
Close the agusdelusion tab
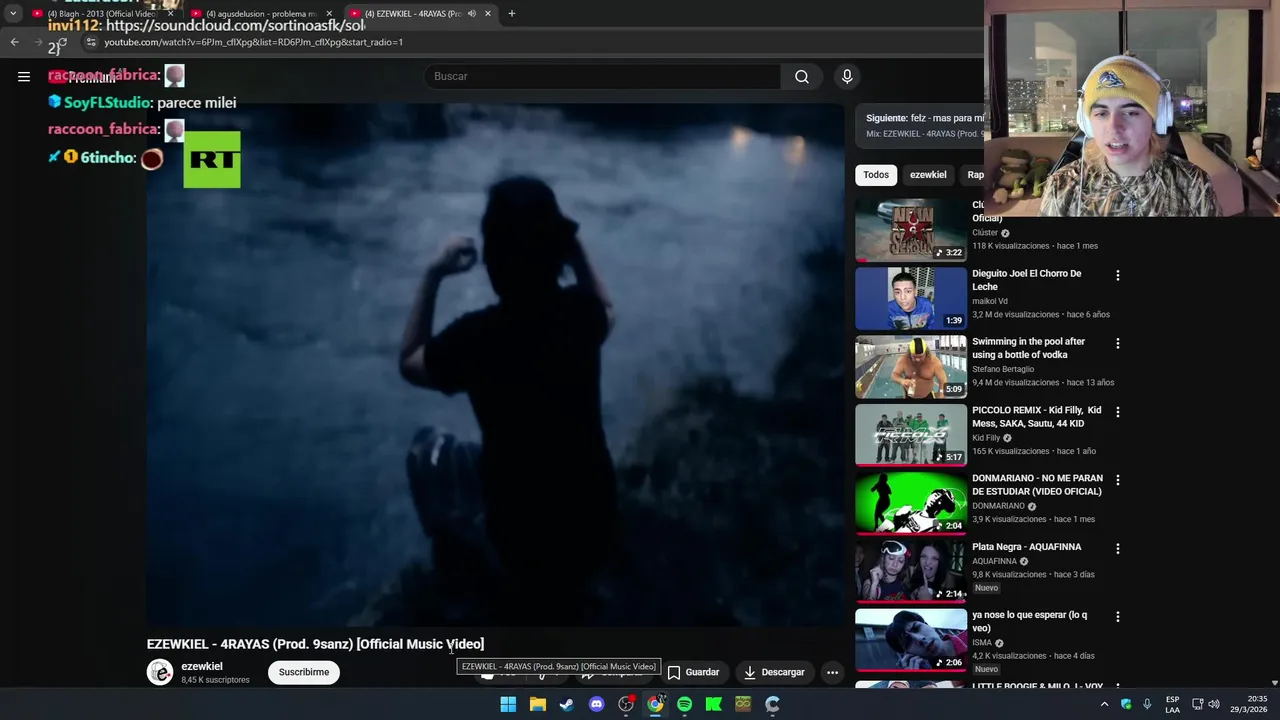point(329,14)
